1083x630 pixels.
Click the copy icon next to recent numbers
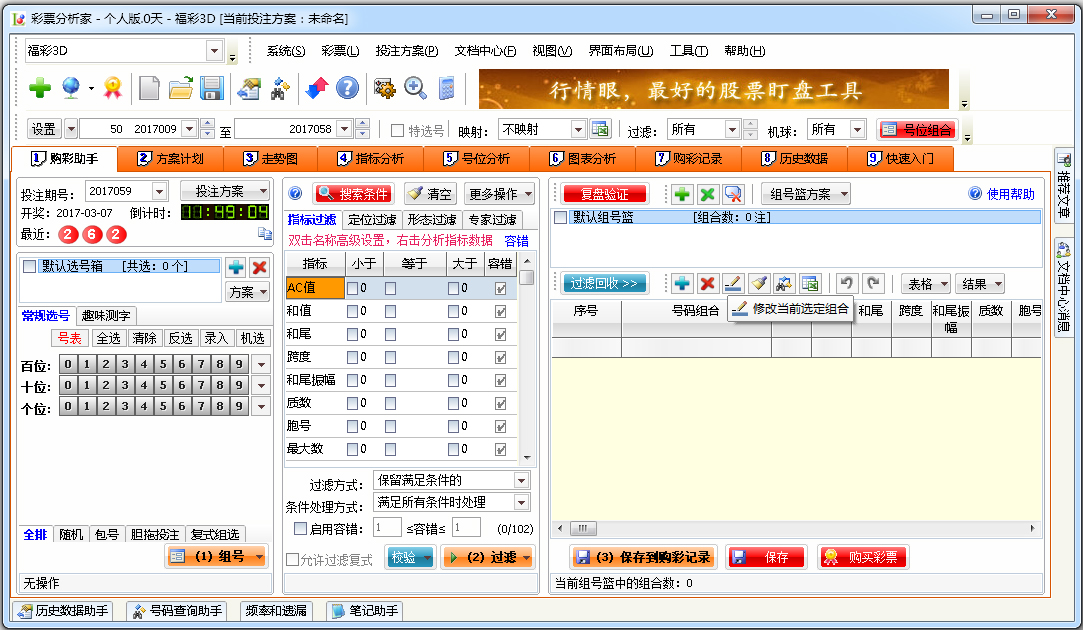point(265,233)
